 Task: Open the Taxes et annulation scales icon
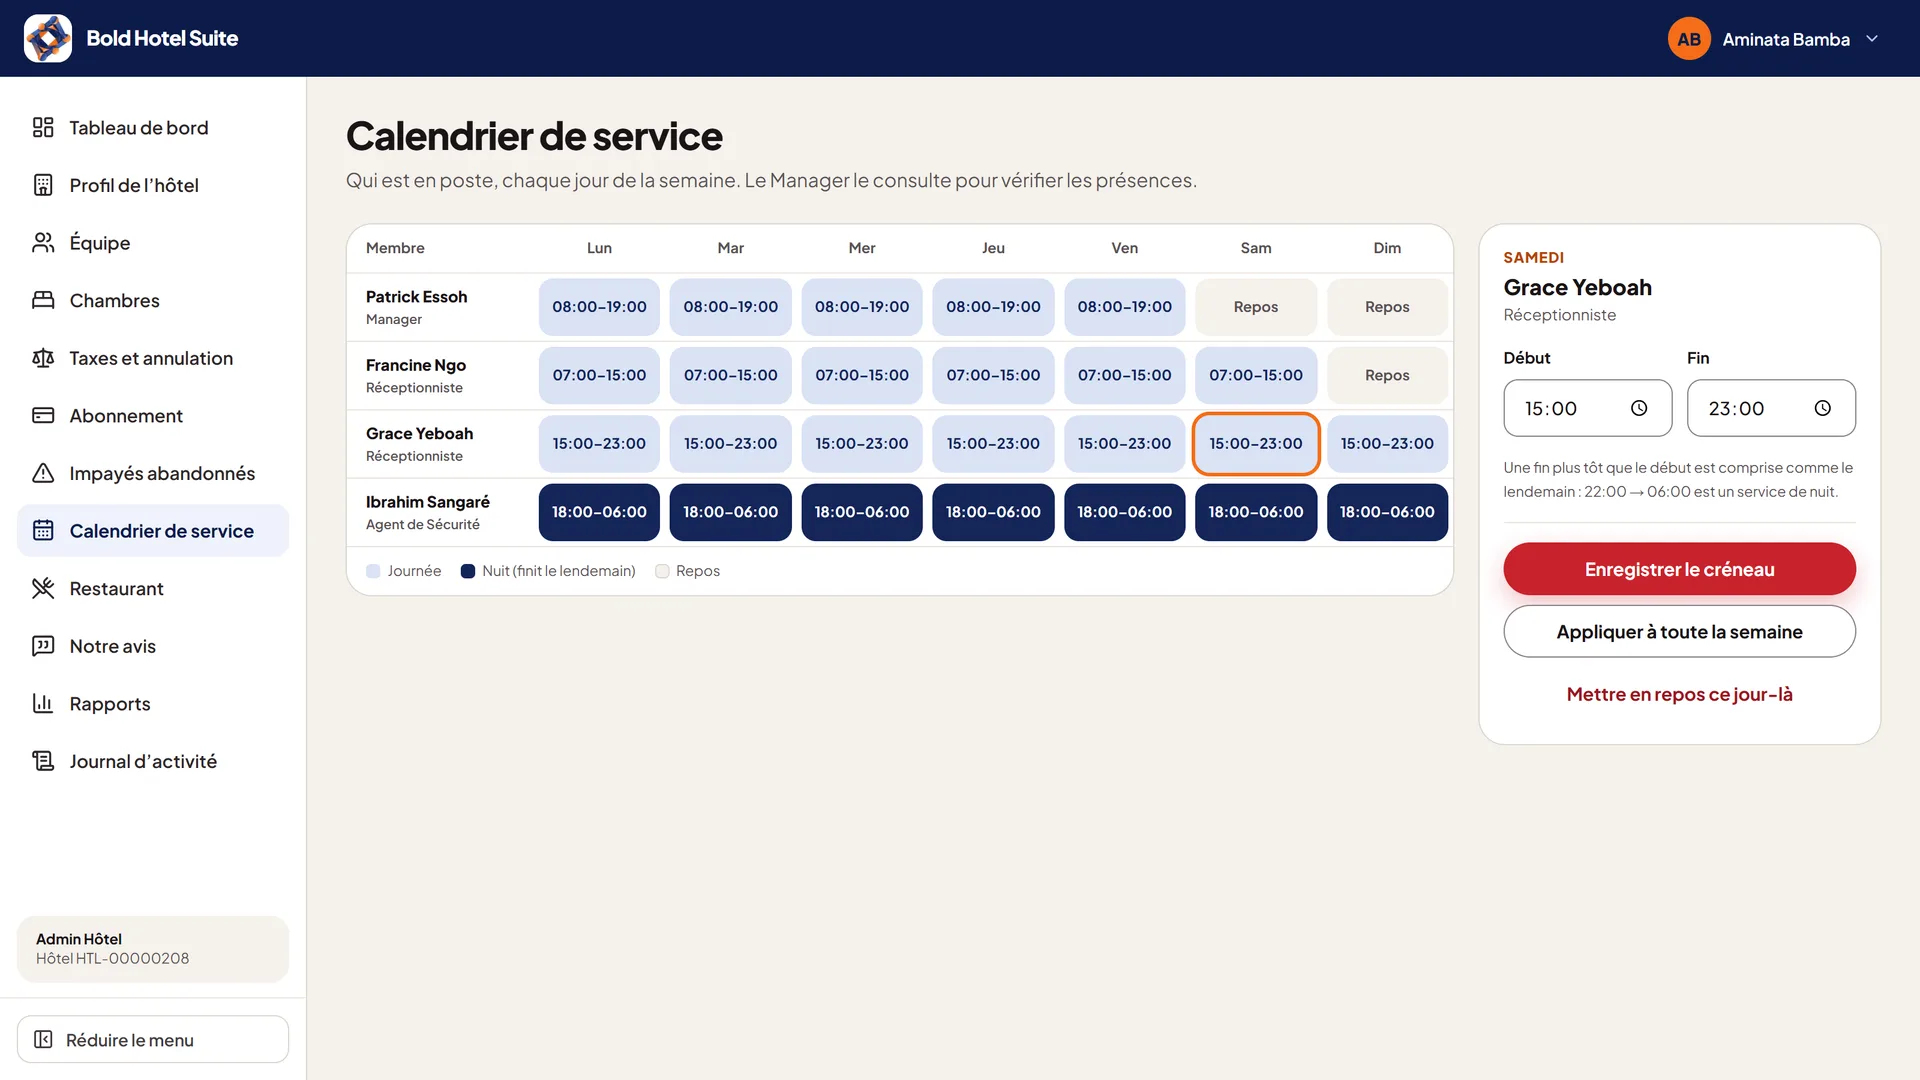pyautogui.click(x=43, y=358)
